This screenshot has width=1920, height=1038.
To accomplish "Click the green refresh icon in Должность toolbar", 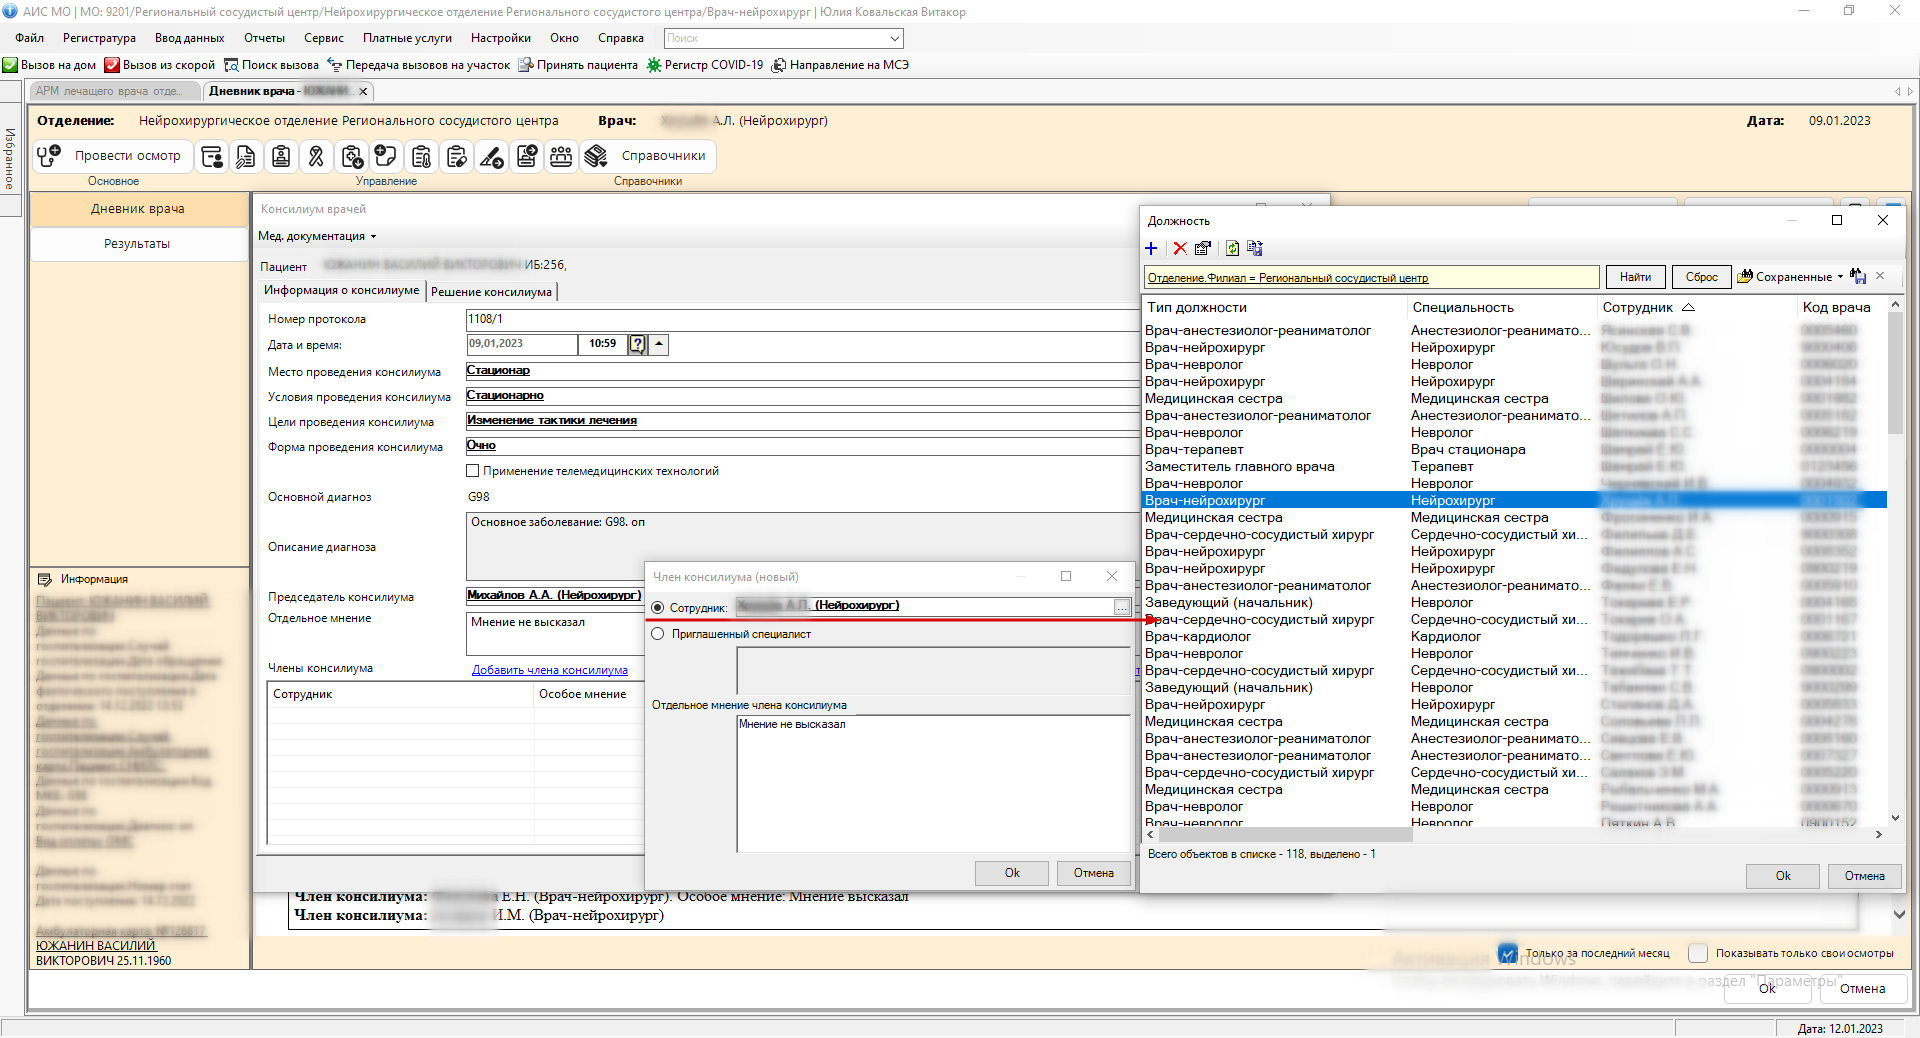I will point(1232,248).
